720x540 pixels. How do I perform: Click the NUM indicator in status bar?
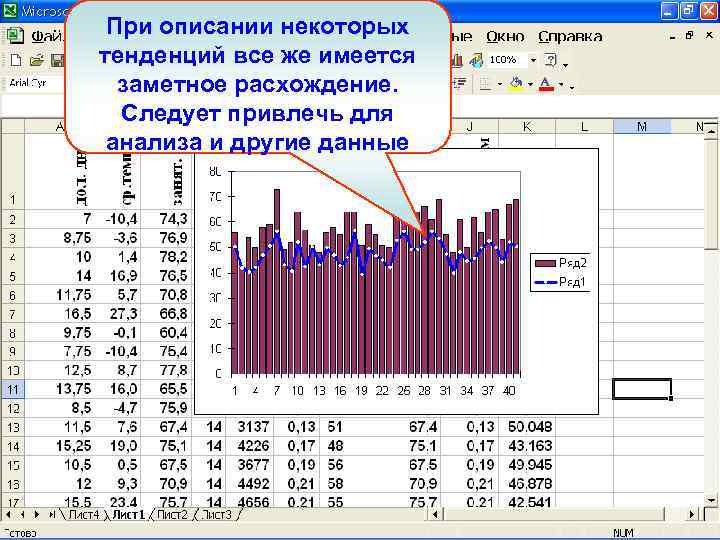(623, 533)
